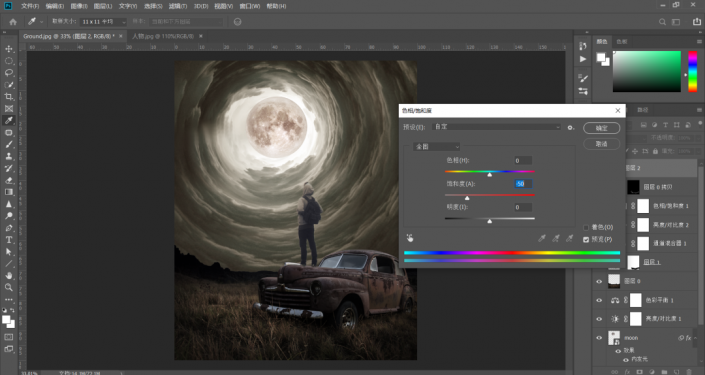Click the 确定 OK button
The height and width of the screenshot is (375, 705).
pos(602,128)
